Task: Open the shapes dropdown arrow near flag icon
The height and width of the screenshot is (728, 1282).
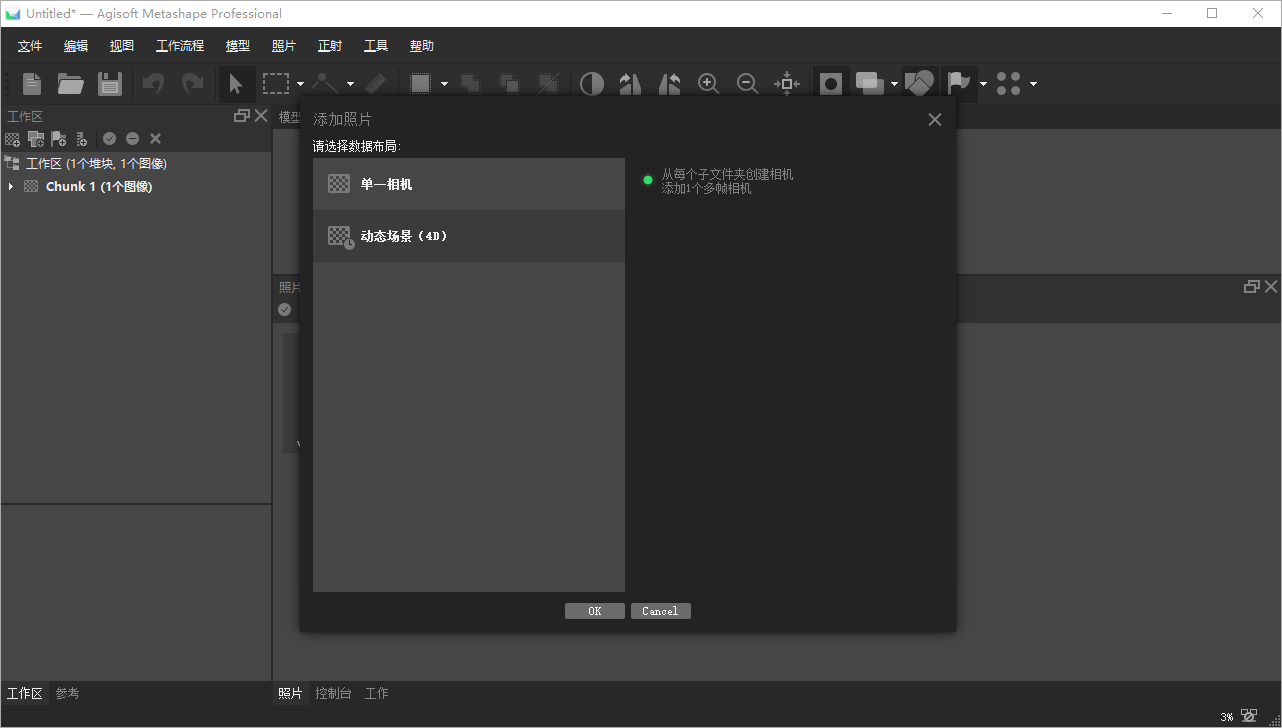Action: click(x=983, y=83)
